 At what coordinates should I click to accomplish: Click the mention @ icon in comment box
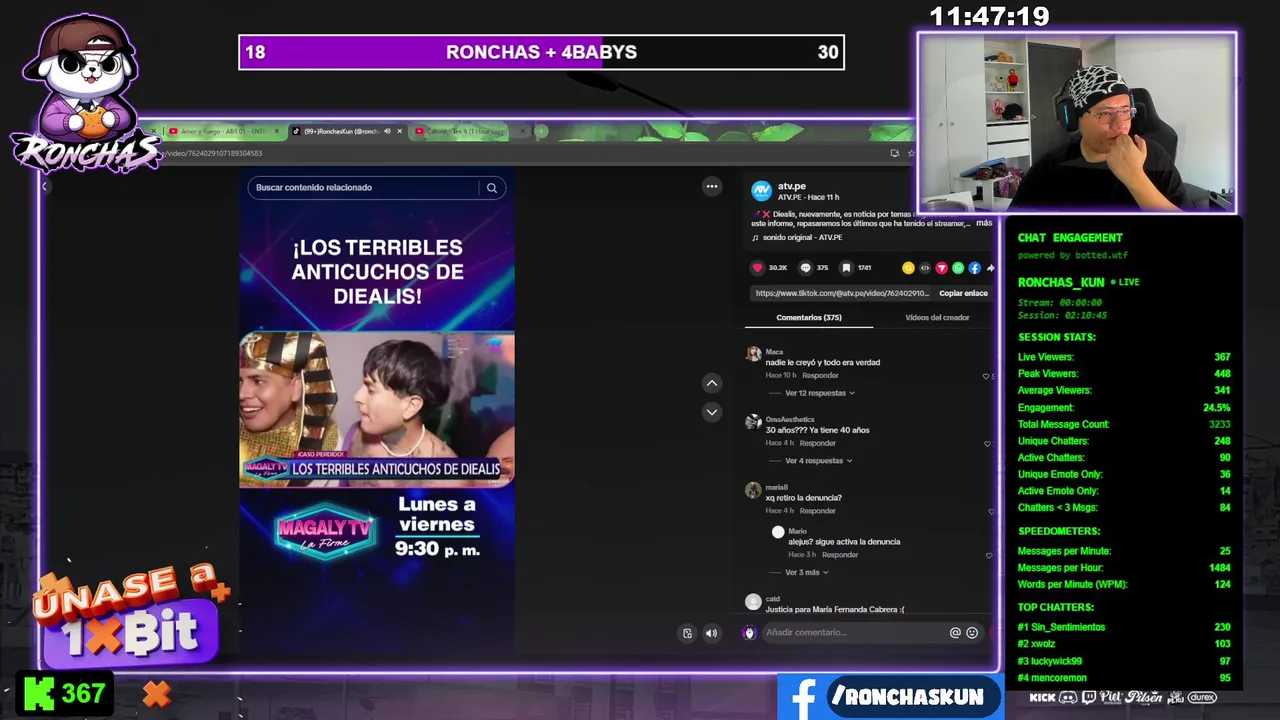click(955, 632)
